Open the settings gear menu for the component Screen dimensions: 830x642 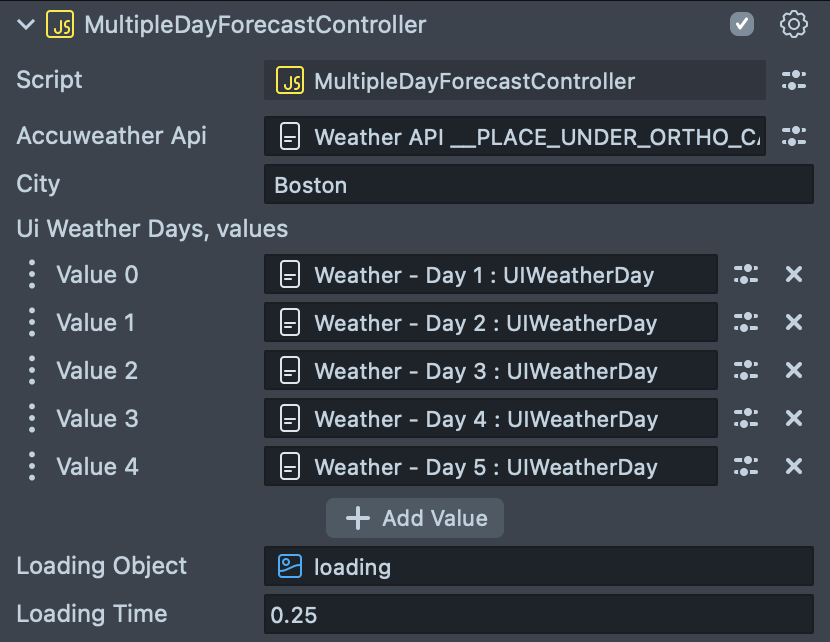(x=793, y=24)
